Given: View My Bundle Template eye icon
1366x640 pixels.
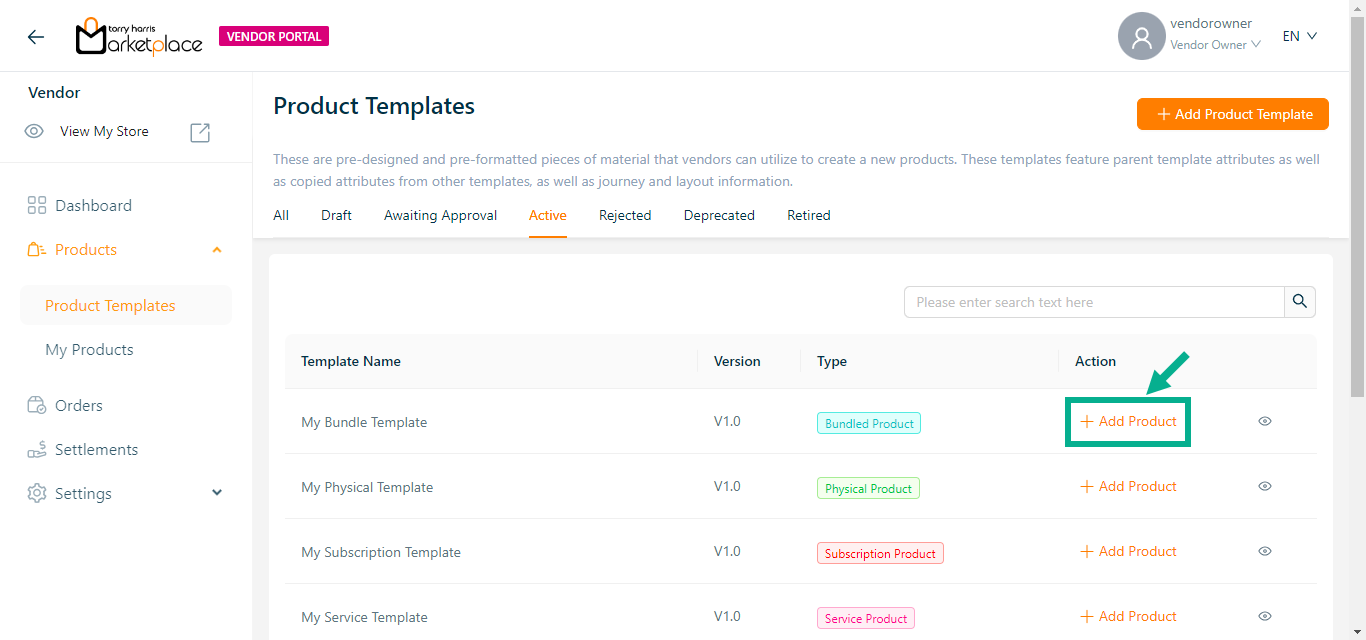Looking at the screenshot, I should pos(1264,422).
